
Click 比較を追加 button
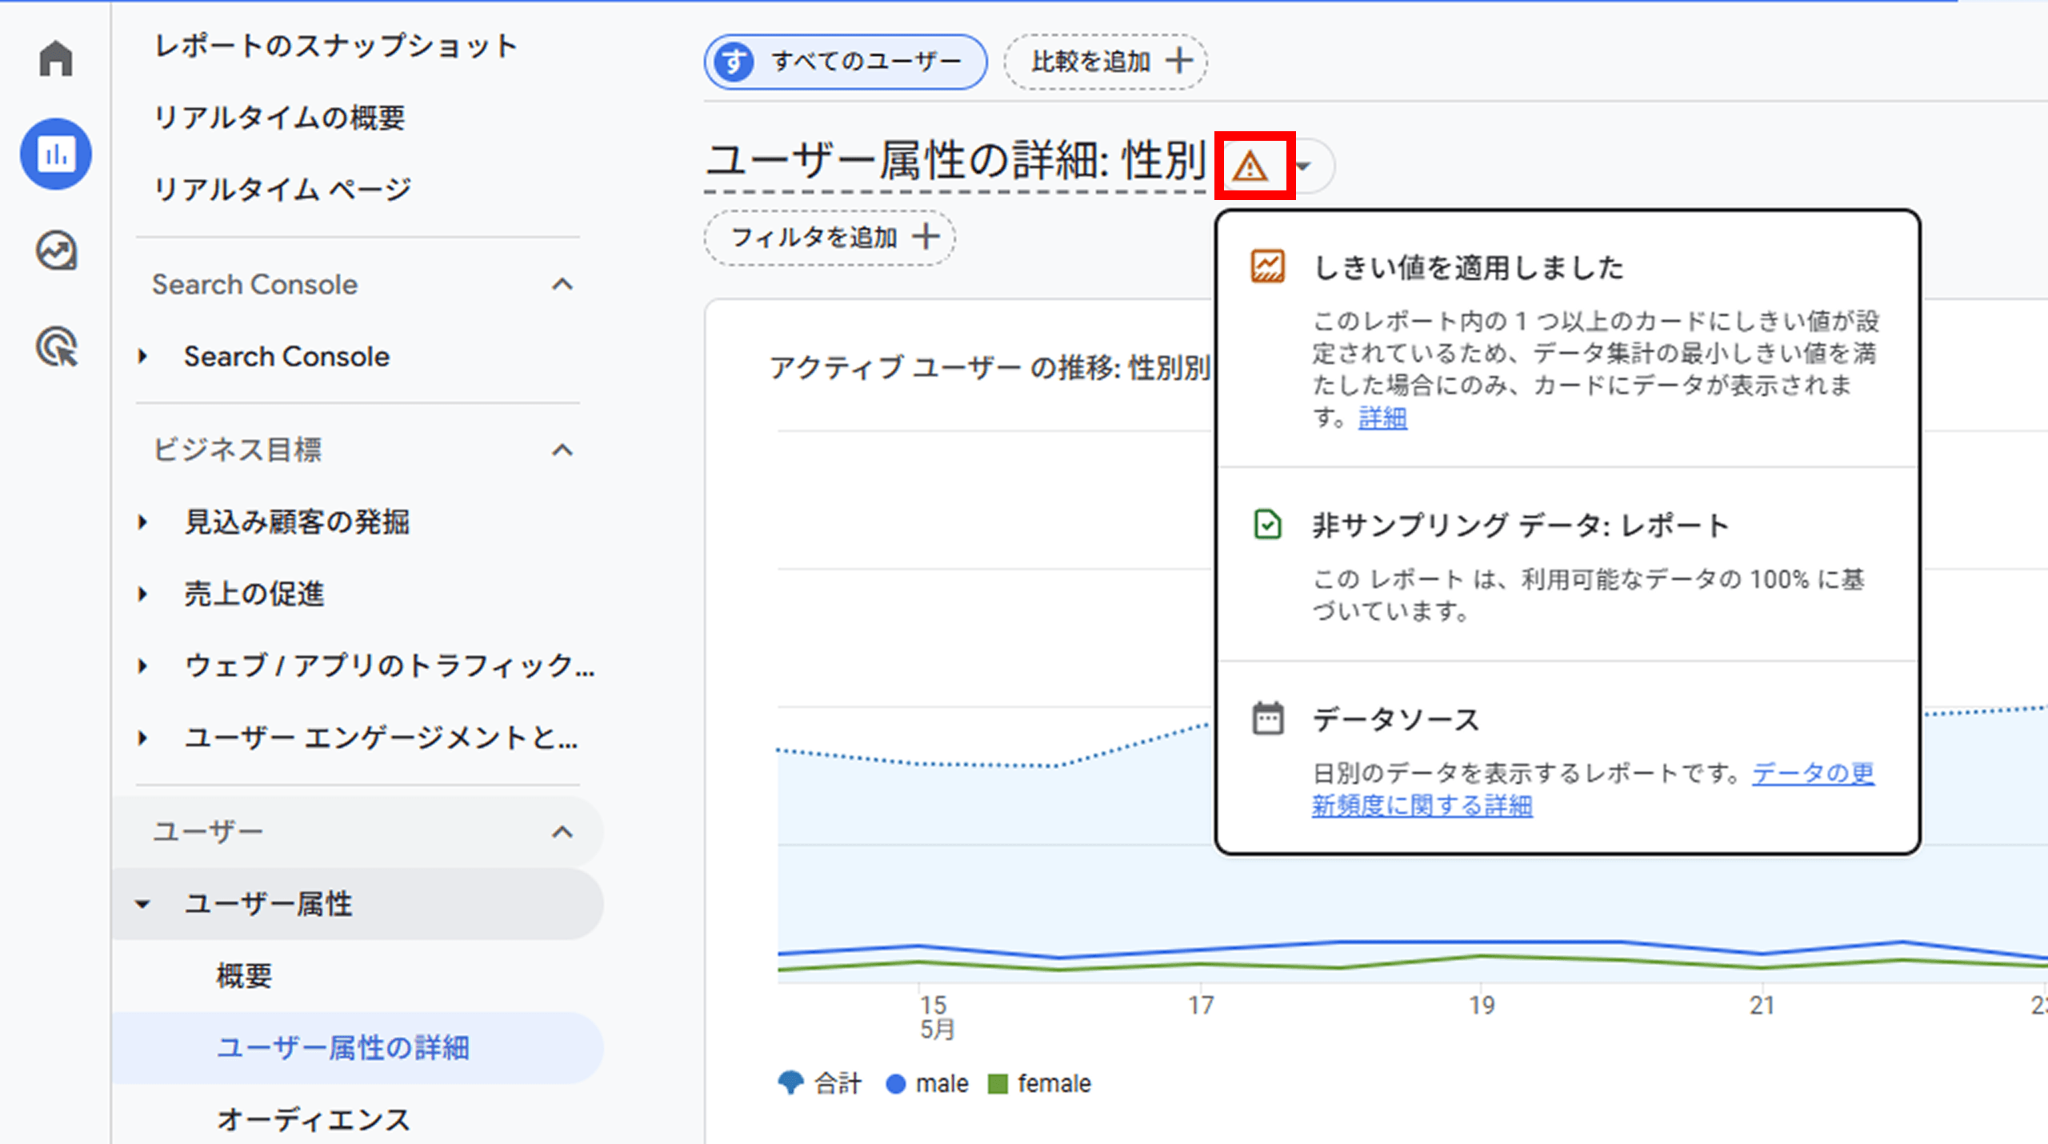(x=1105, y=61)
